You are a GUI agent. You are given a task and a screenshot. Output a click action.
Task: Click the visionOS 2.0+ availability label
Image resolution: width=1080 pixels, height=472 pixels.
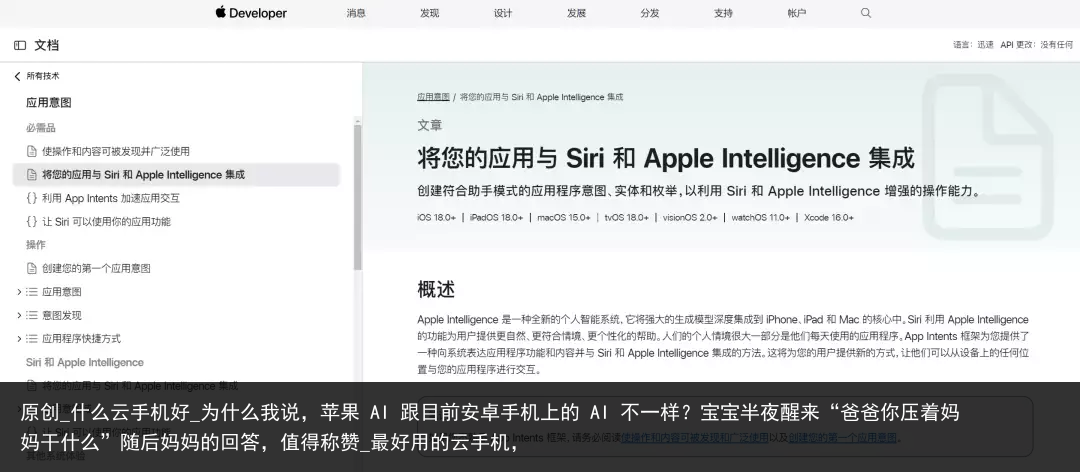point(690,218)
